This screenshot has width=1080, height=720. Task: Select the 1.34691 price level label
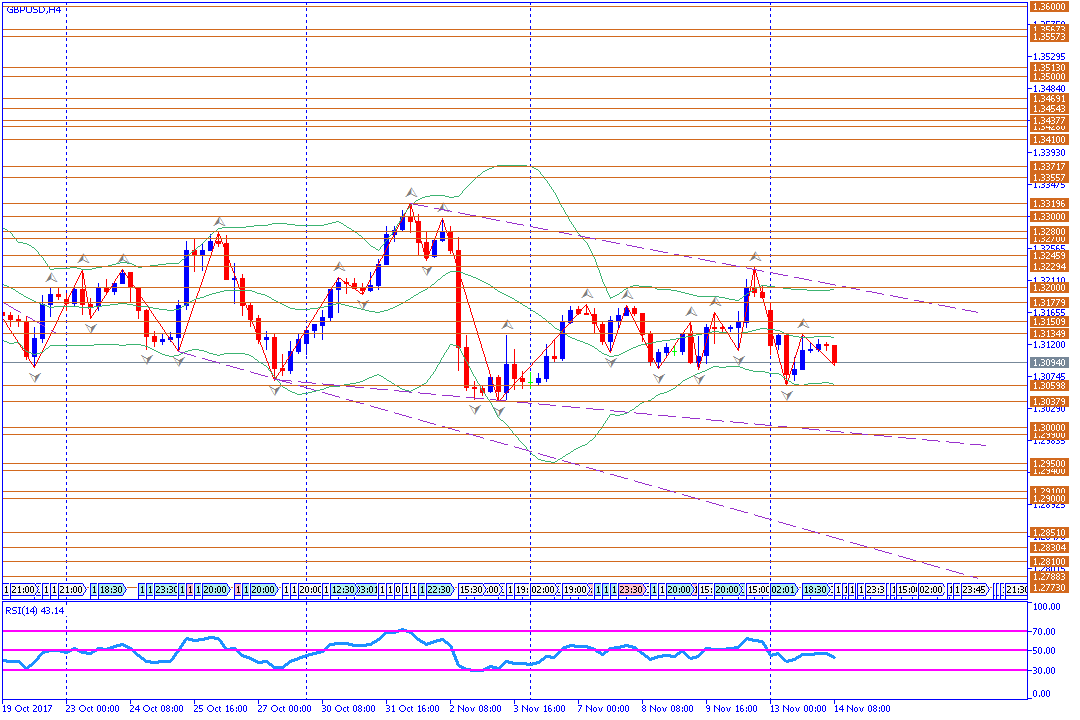coord(1048,99)
